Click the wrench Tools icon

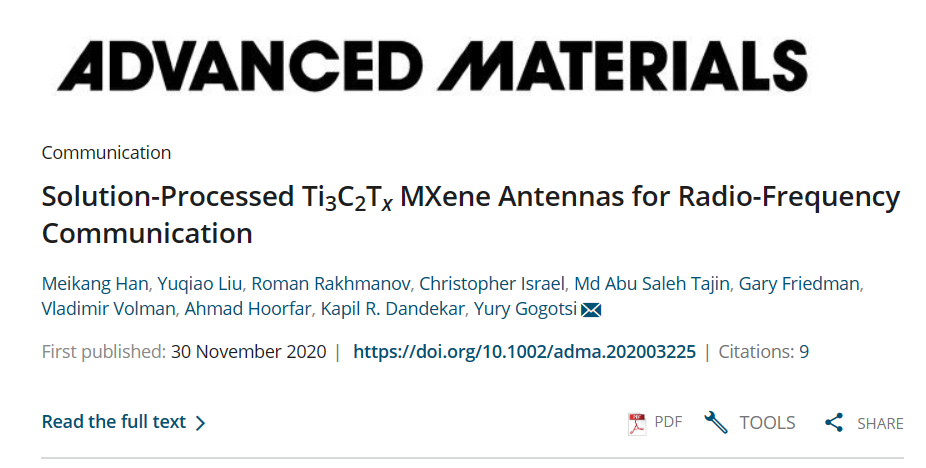click(716, 422)
